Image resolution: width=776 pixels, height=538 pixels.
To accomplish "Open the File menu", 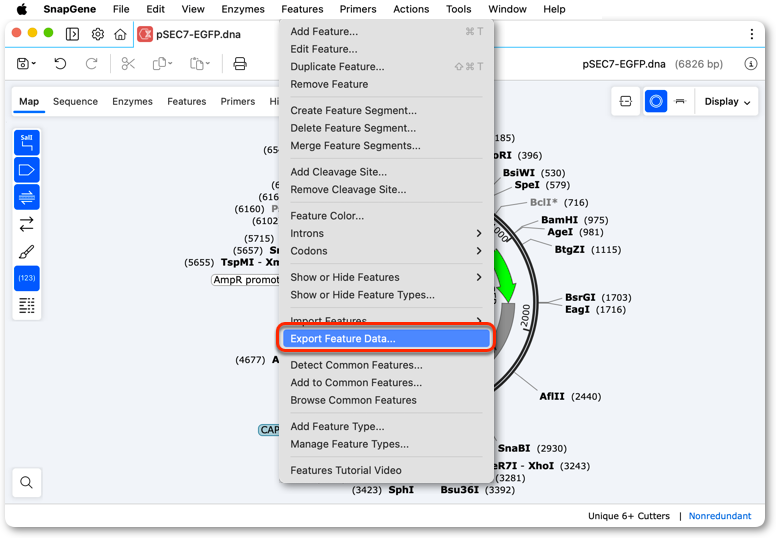I will pos(121,9).
